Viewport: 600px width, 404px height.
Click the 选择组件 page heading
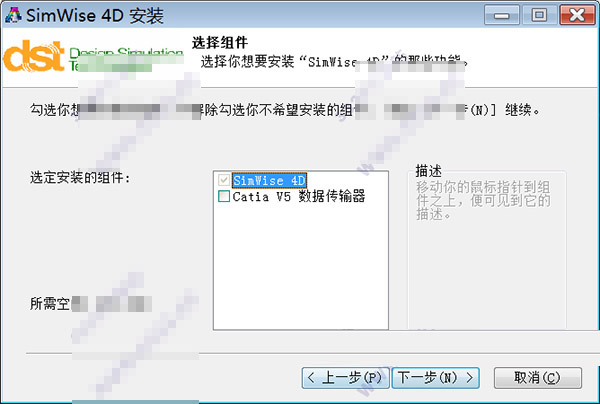220,43
